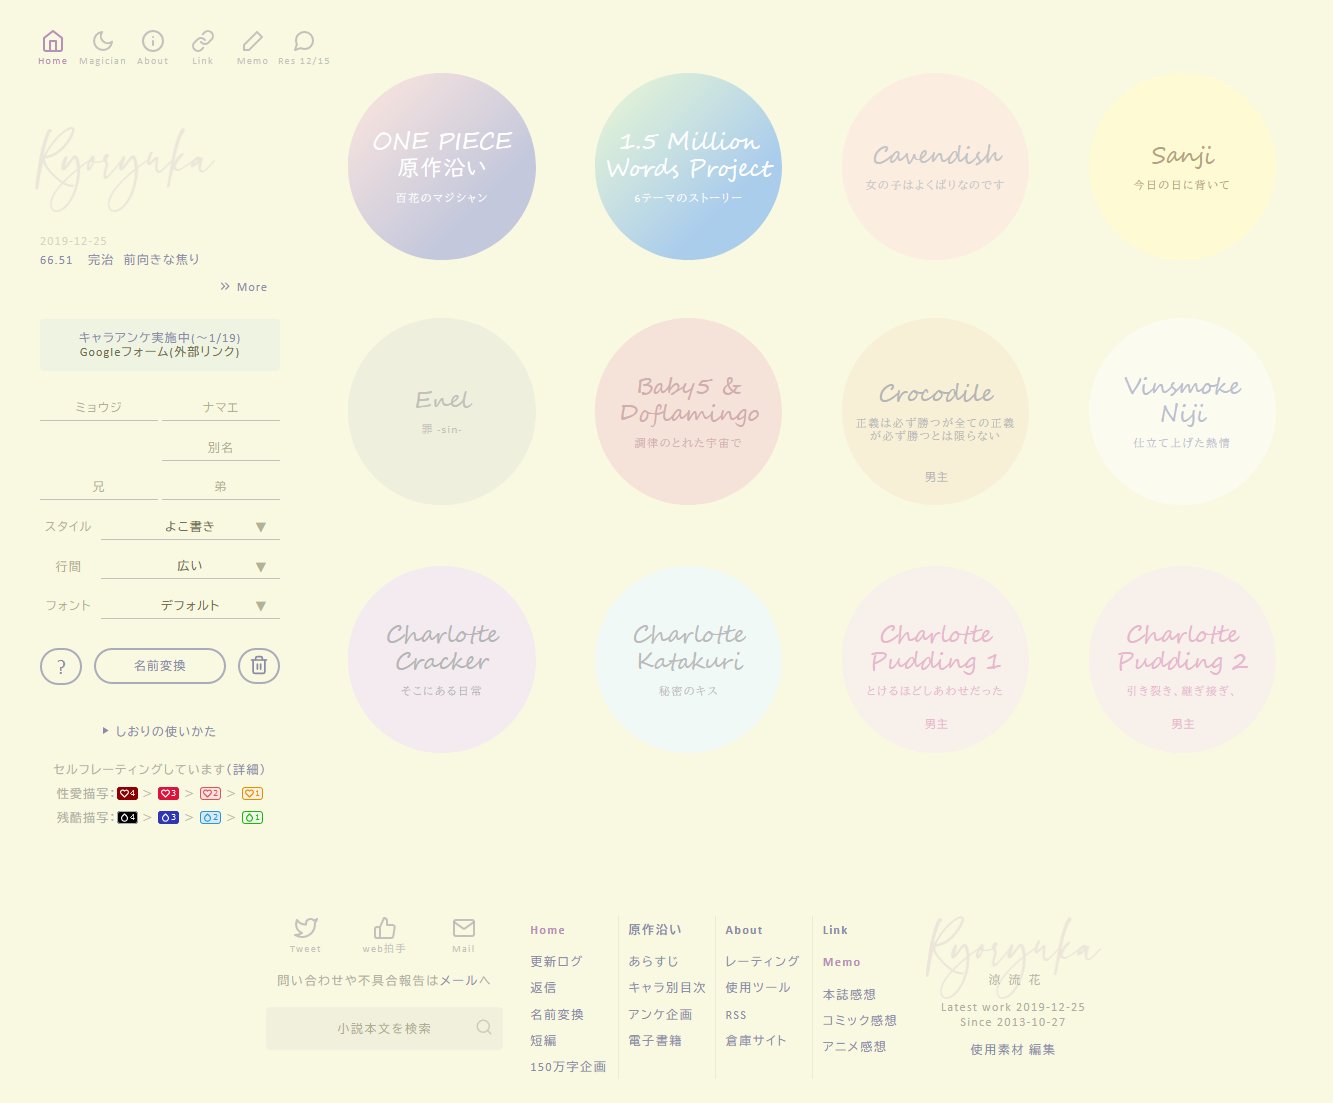Click the footer Home heading

pos(548,930)
